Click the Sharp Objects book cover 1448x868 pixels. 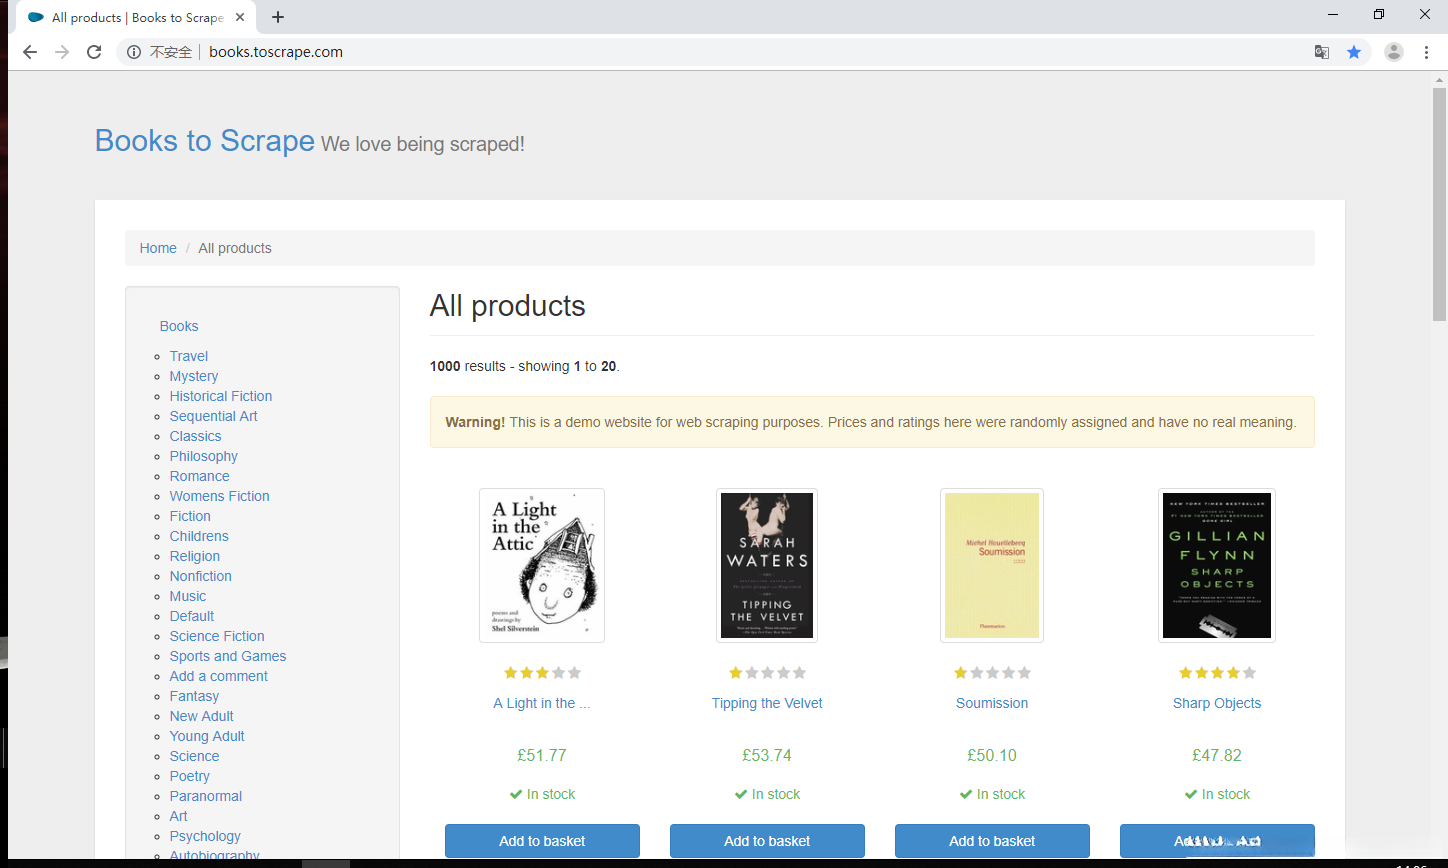tap(1217, 565)
